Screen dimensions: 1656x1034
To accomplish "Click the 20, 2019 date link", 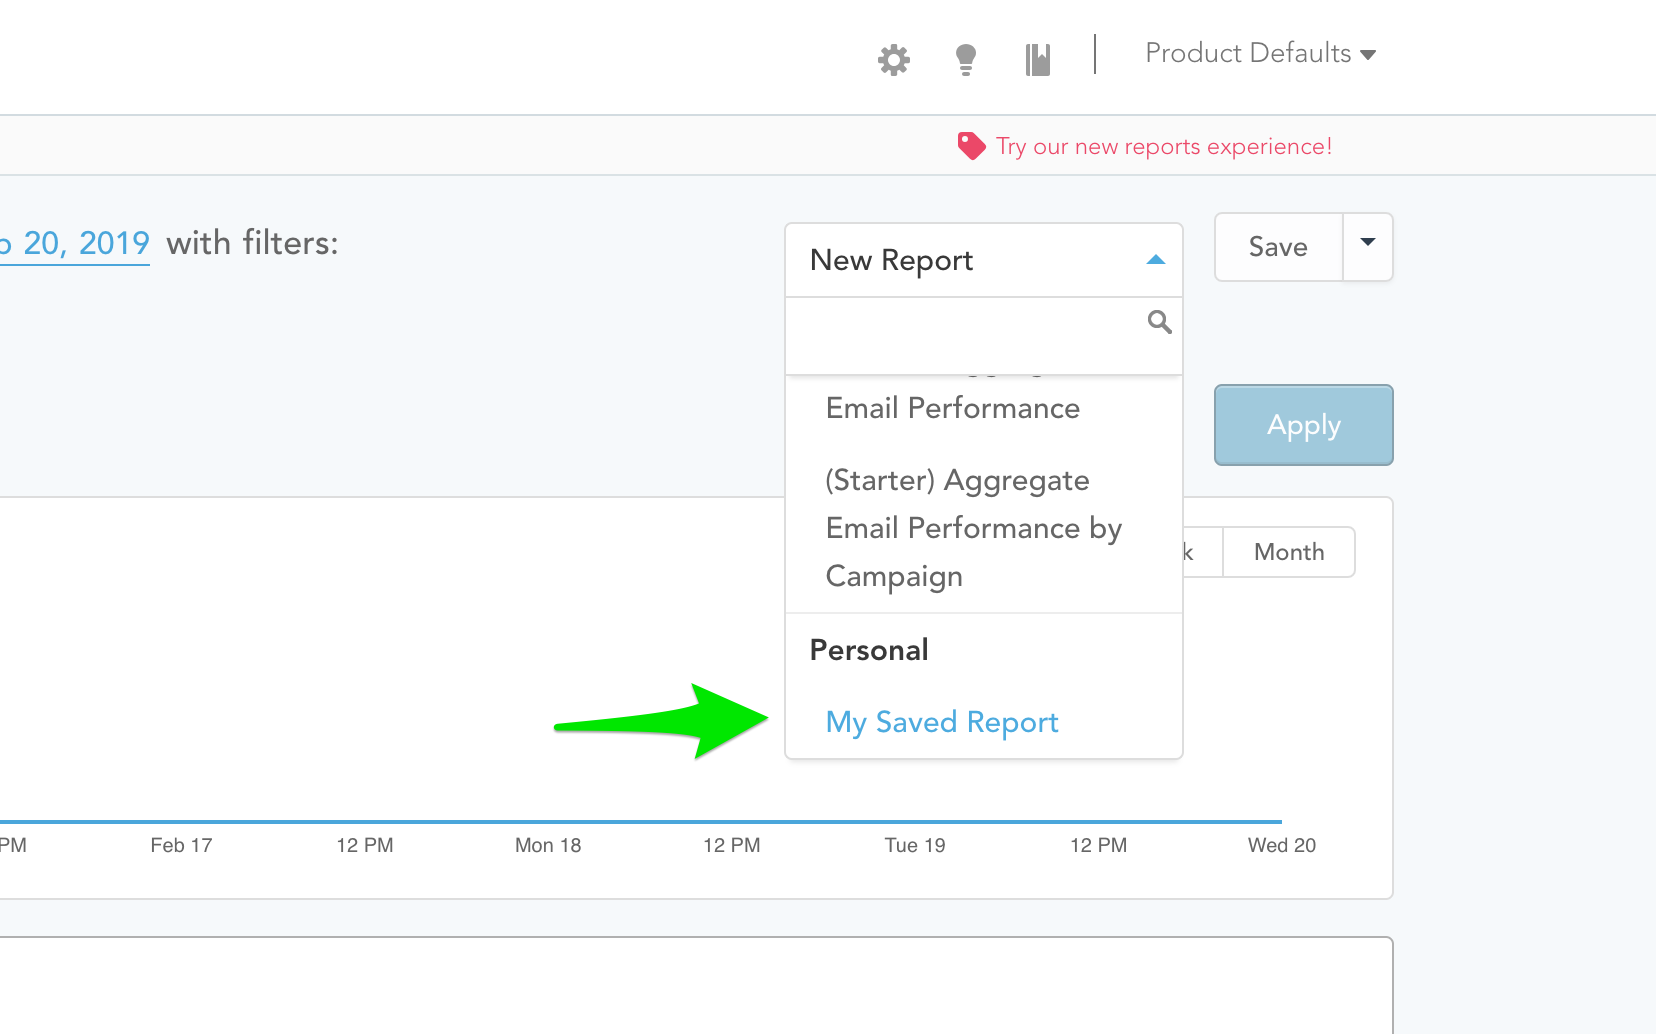I will 75,243.
